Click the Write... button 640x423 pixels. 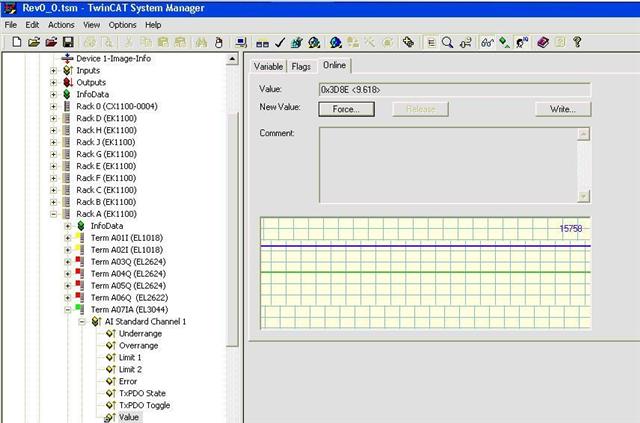click(x=563, y=109)
